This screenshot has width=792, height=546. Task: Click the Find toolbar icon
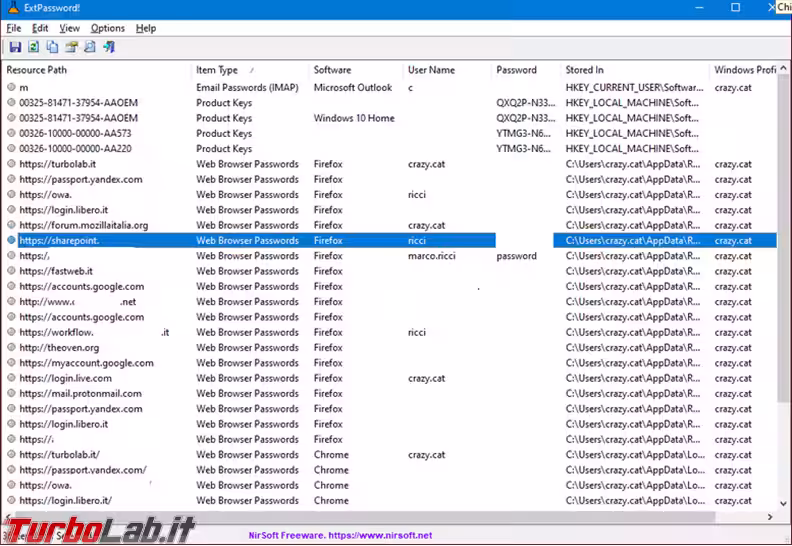[90, 47]
